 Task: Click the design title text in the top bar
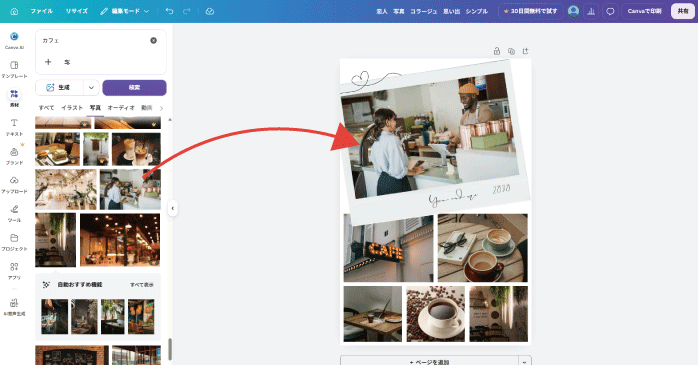tap(432, 11)
